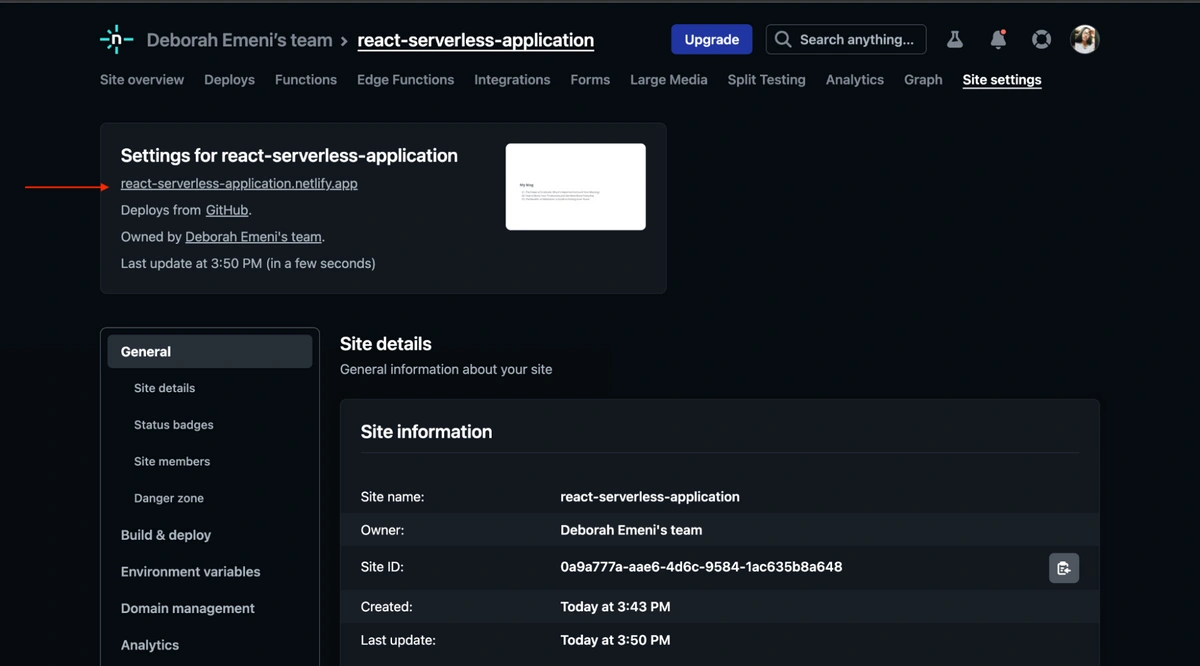The image size is (1200, 666).
Task: Switch to the Site overview tab
Action: [x=142, y=80]
